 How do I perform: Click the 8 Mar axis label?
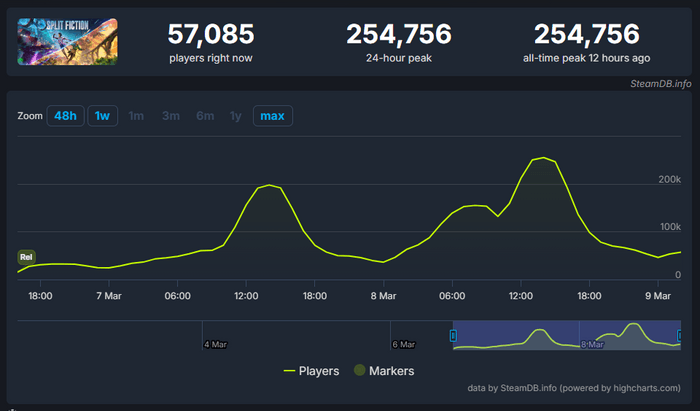coord(383,296)
